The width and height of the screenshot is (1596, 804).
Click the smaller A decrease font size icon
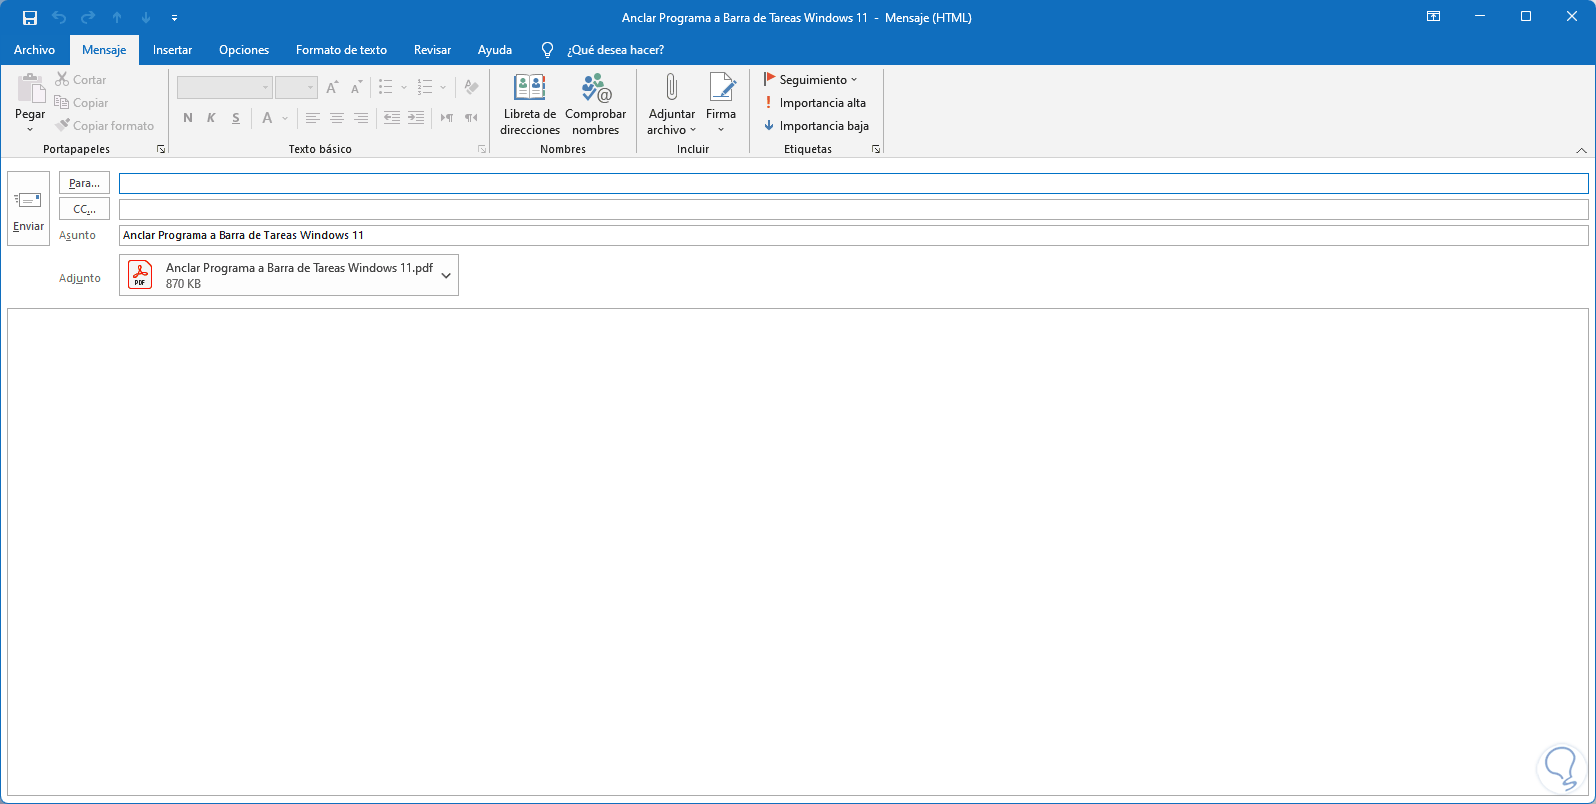pyautogui.click(x=356, y=88)
